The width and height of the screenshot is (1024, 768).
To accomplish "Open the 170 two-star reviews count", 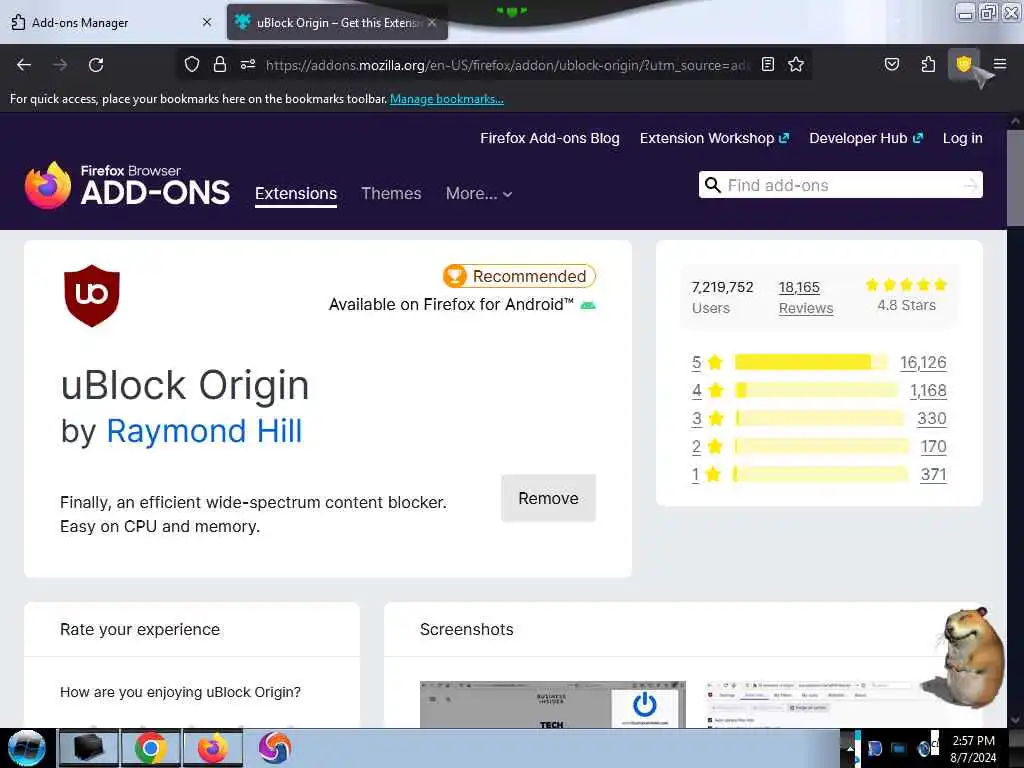I will click(x=933, y=447).
